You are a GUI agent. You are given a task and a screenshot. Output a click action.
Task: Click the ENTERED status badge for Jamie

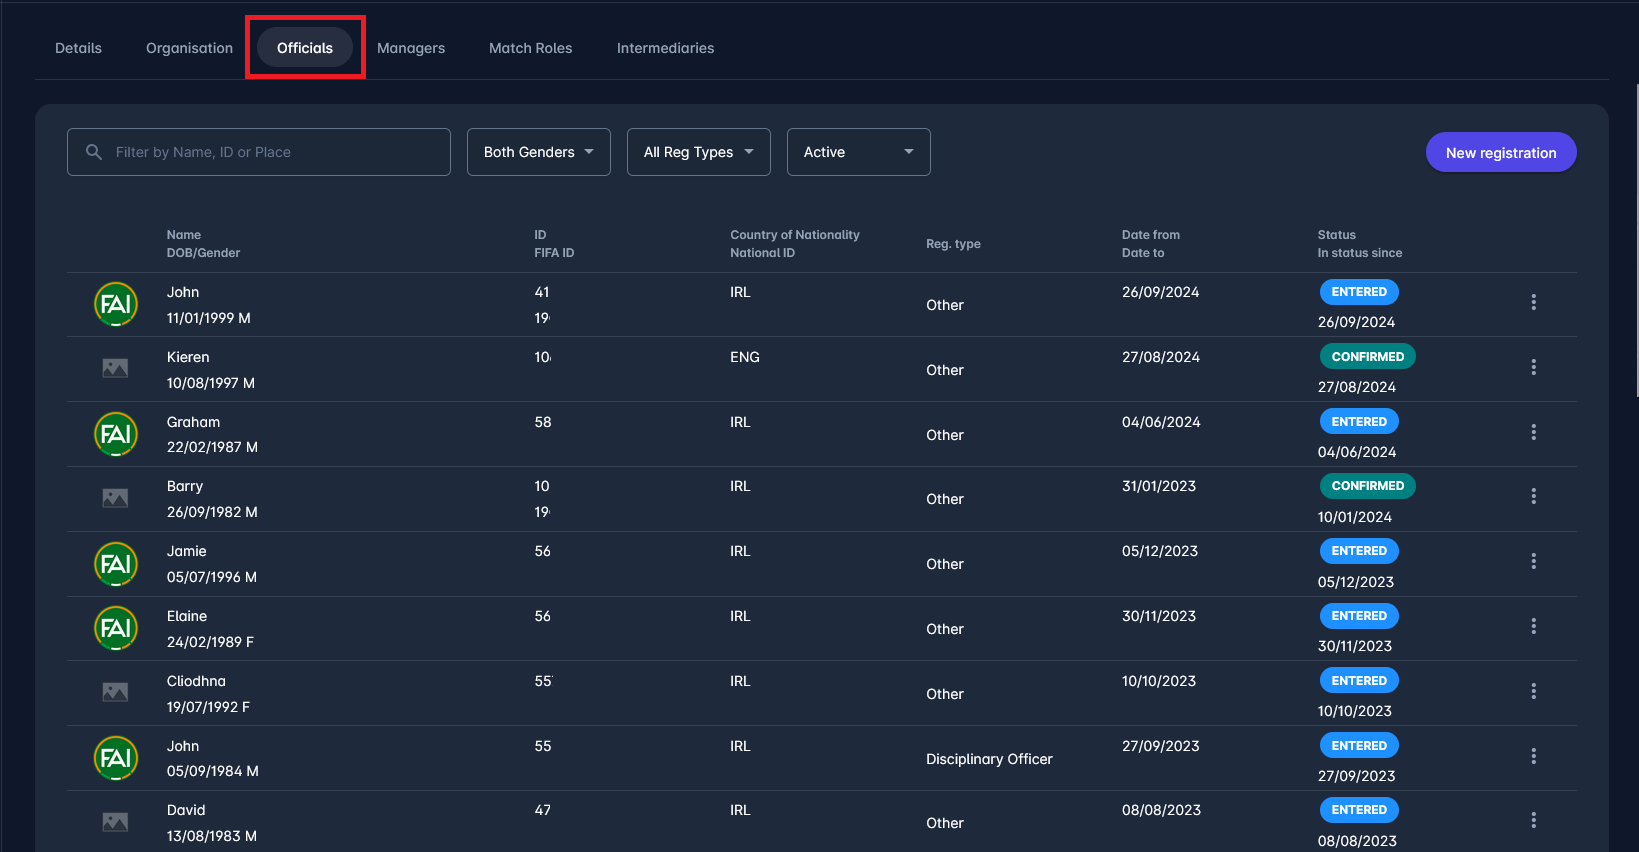(1358, 551)
